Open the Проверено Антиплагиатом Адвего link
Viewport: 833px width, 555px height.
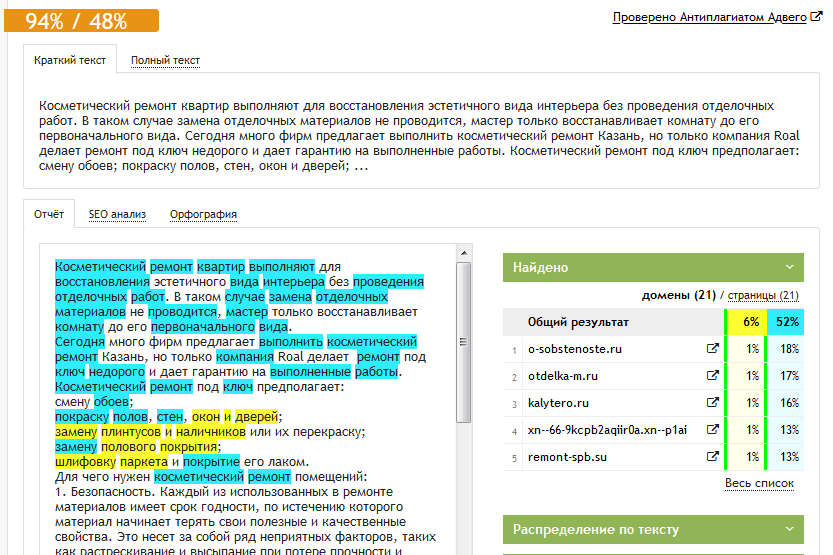[709, 18]
